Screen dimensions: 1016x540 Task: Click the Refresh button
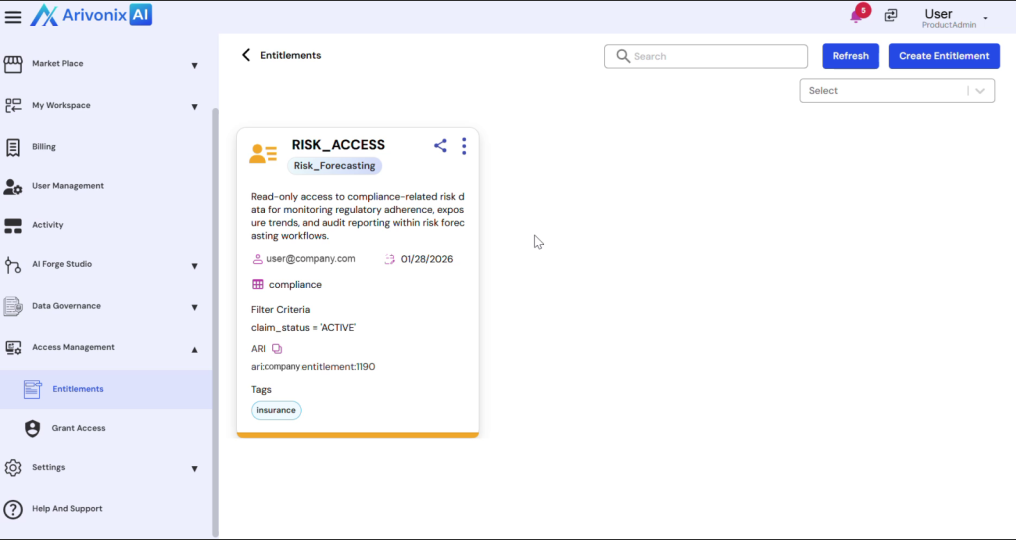coord(850,56)
